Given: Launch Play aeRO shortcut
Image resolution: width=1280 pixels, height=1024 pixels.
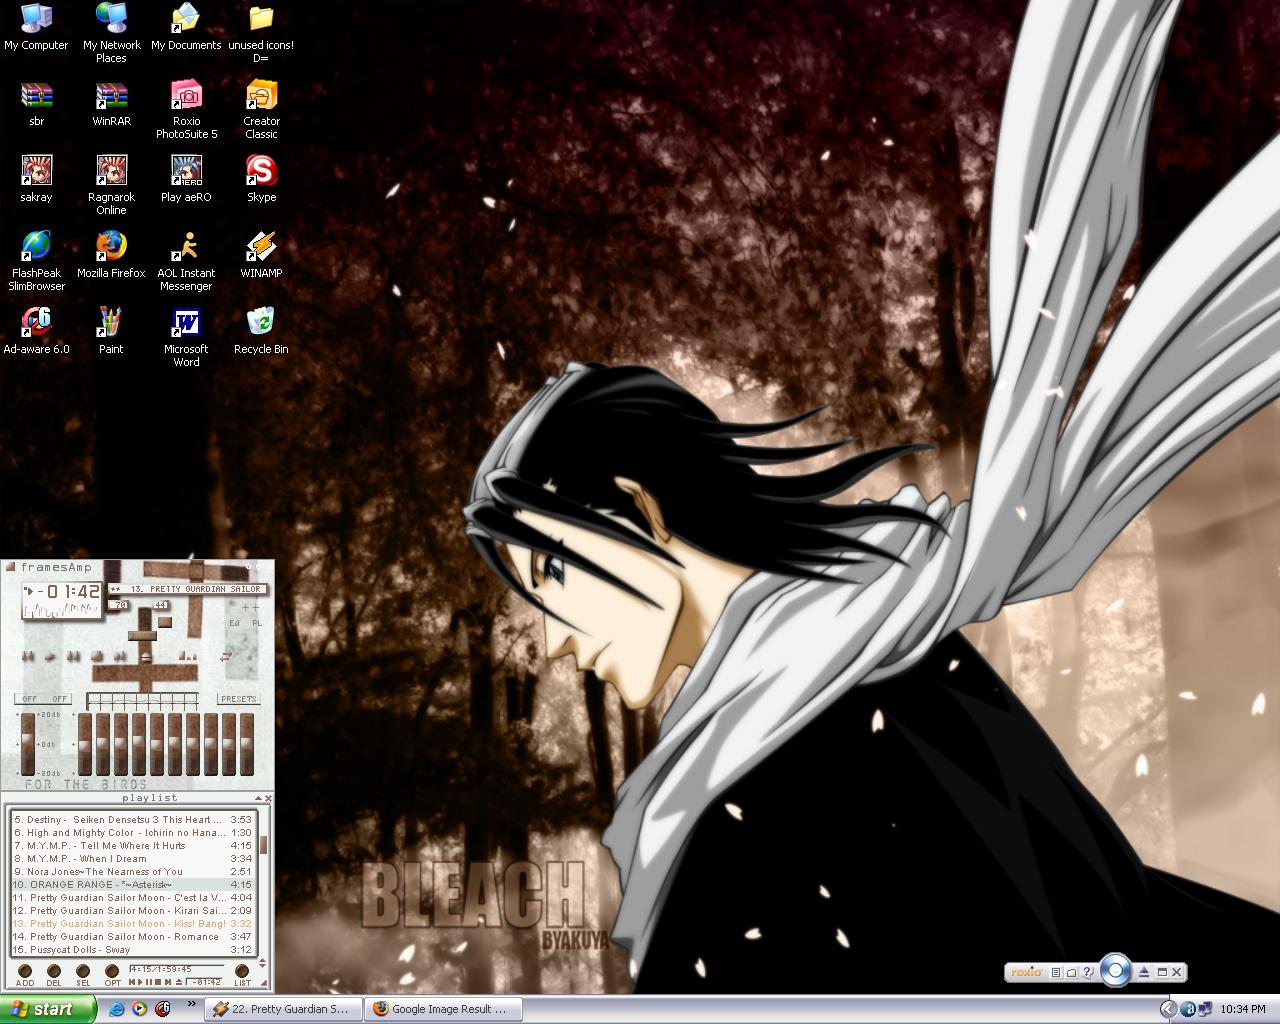Looking at the screenshot, I should 186,180.
